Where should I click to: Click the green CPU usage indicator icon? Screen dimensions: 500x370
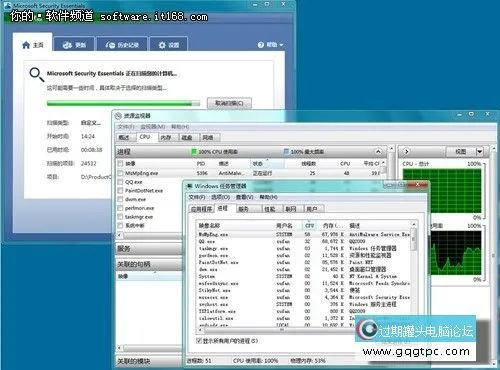[x=194, y=152]
